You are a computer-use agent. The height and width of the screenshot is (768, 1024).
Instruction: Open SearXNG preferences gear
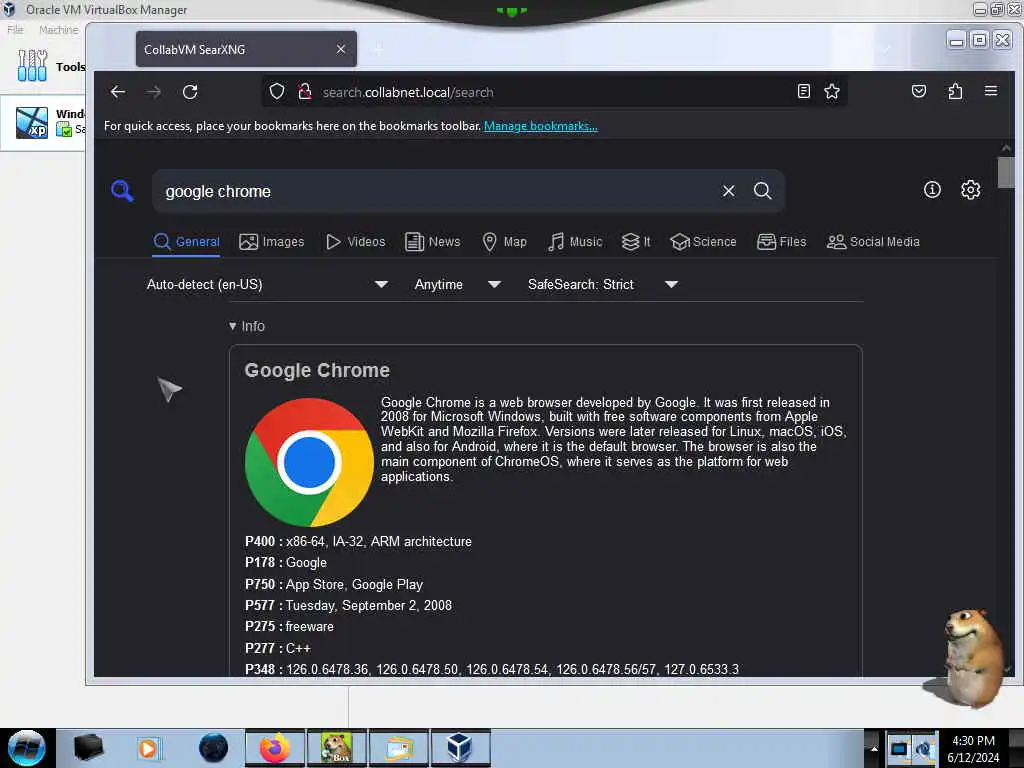click(970, 189)
